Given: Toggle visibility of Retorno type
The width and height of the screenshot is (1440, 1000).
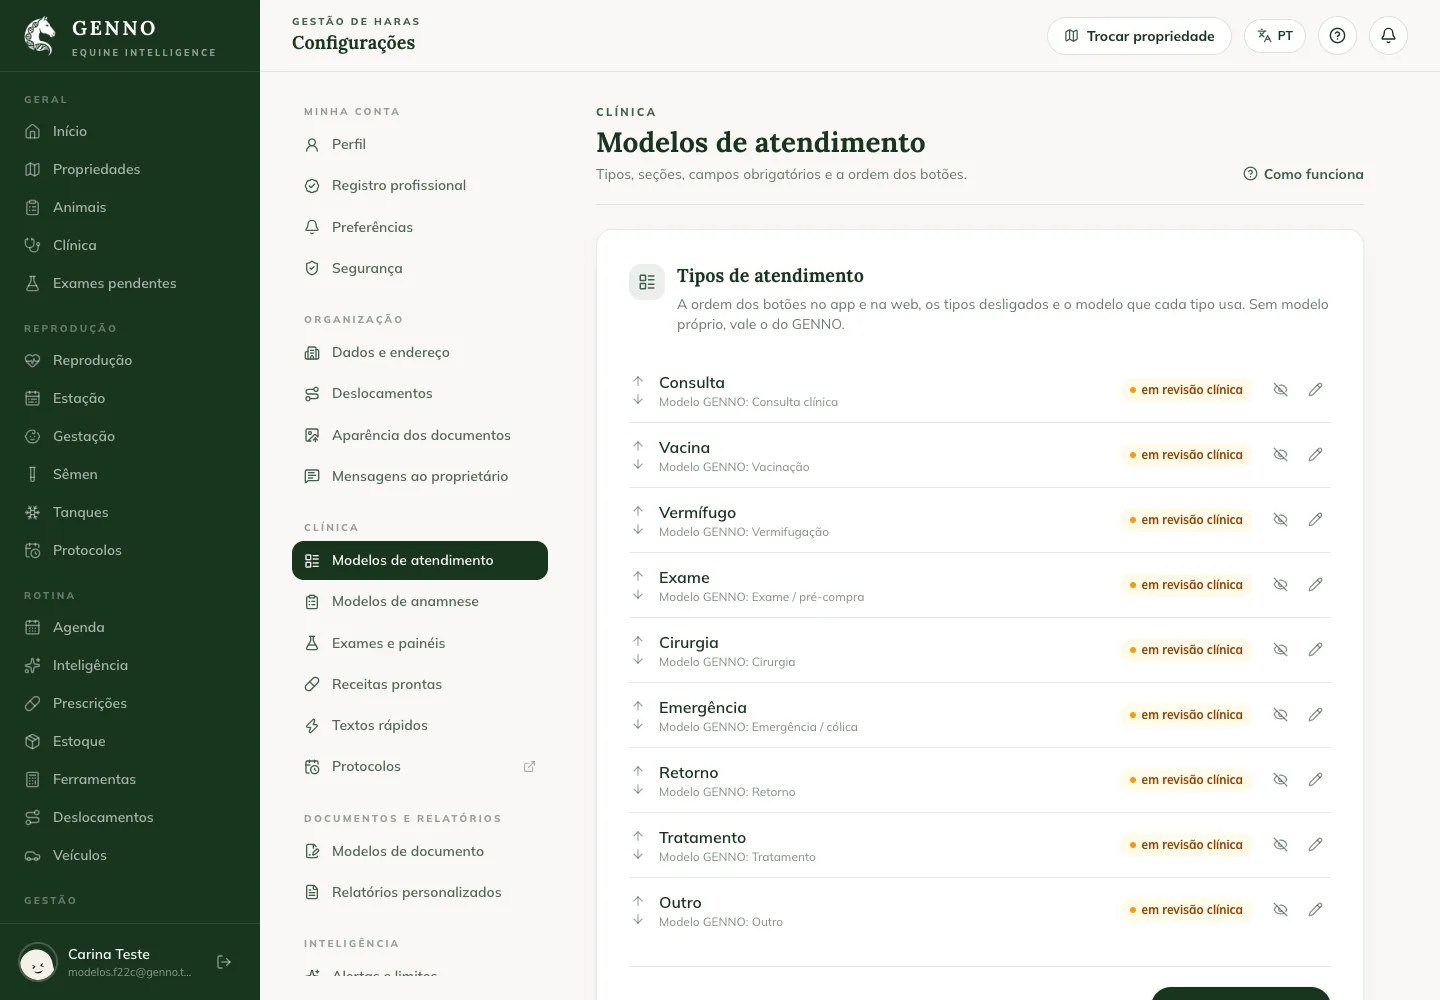Looking at the screenshot, I should pos(1280,780).
